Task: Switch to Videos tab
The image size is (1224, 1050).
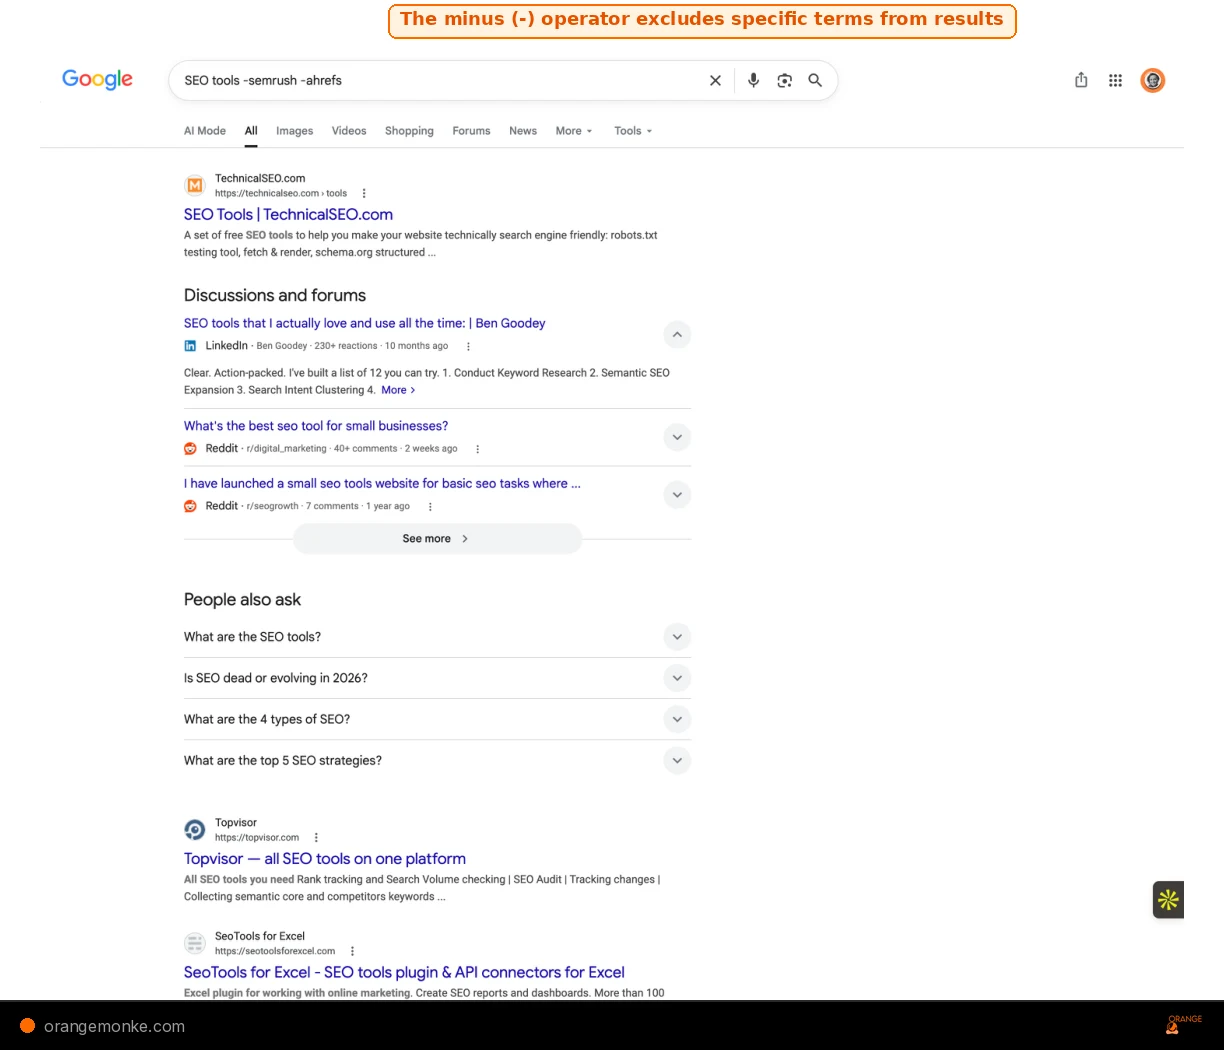Action: (349, 131)
